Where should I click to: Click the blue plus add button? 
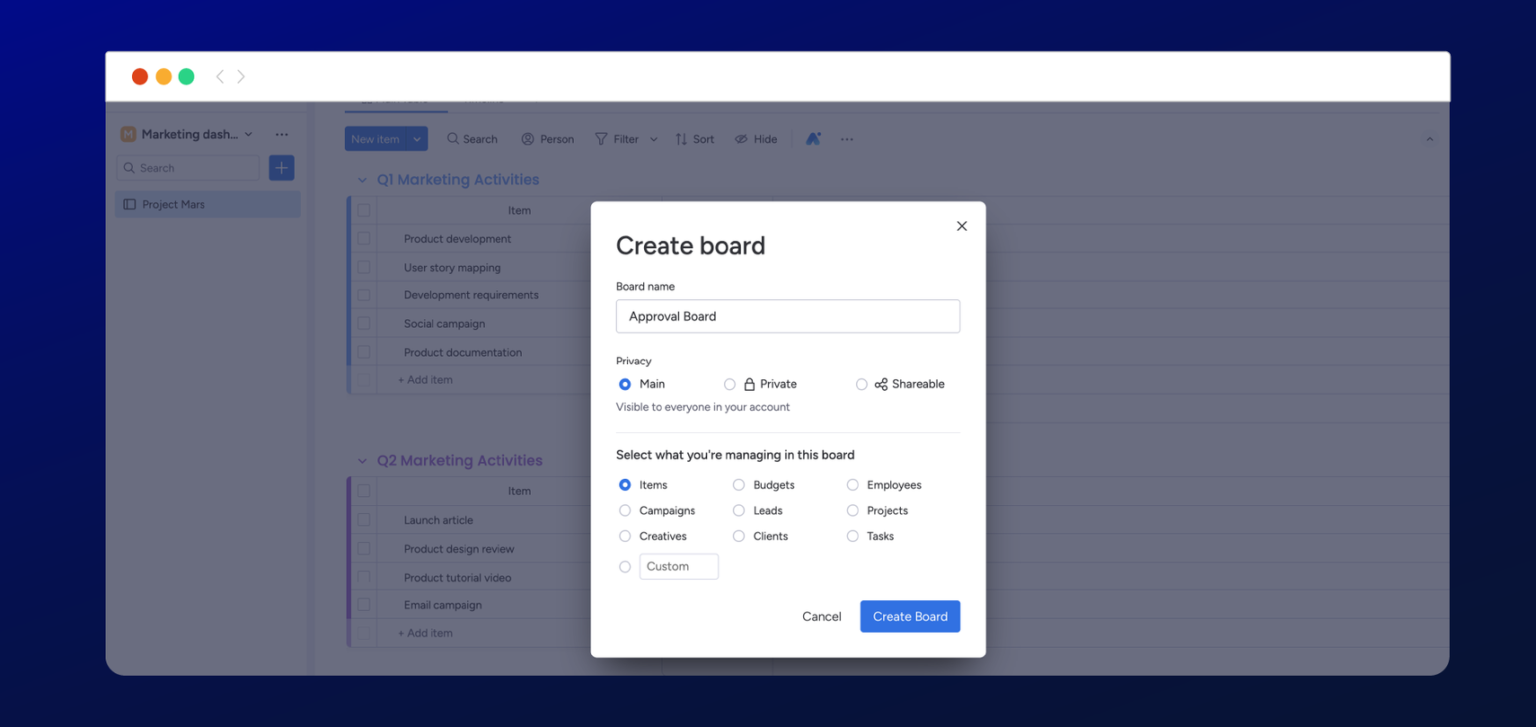281,168
